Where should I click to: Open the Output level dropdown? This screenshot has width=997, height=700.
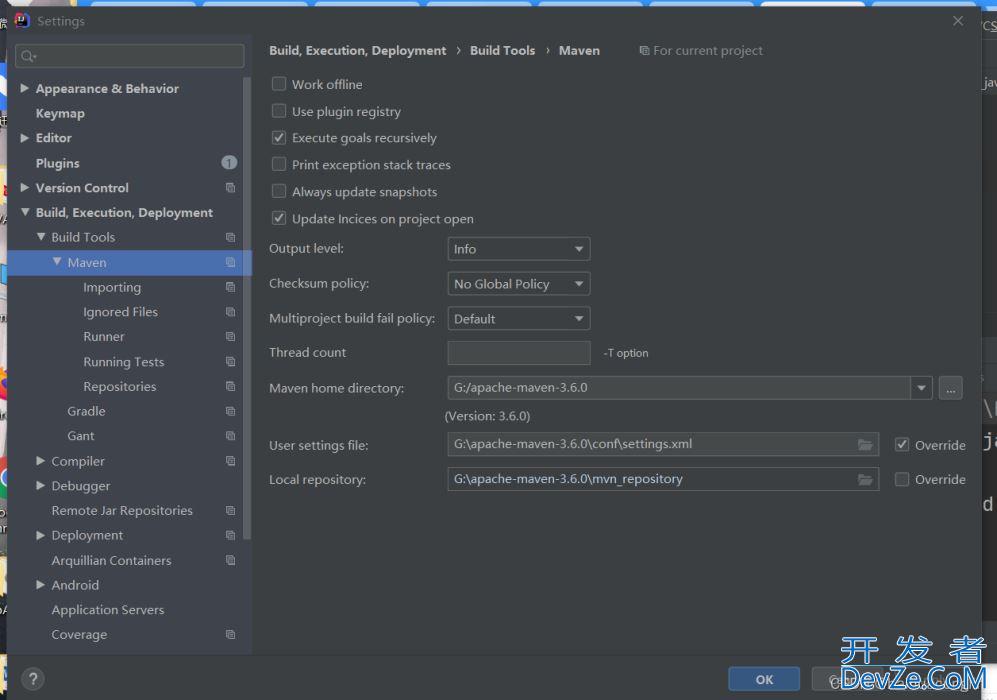(519, 249)
